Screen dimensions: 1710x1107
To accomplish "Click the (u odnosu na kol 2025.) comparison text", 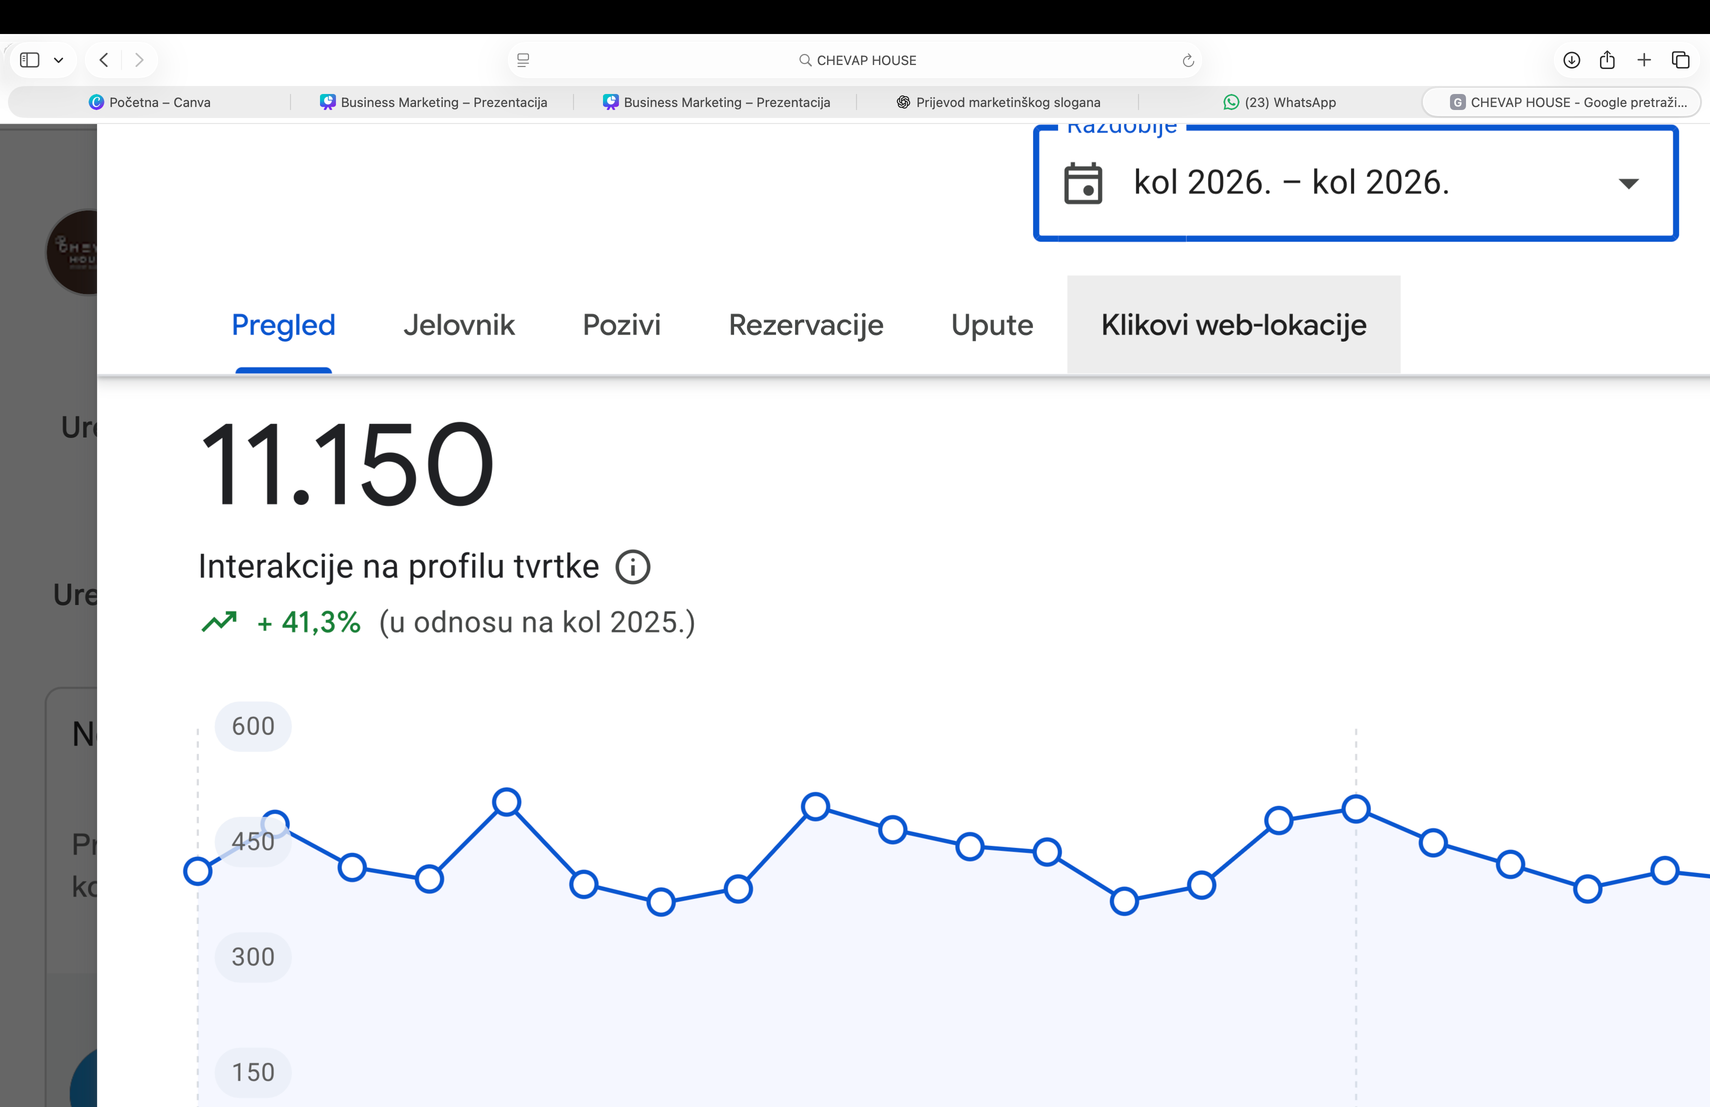I will point(537,623).
